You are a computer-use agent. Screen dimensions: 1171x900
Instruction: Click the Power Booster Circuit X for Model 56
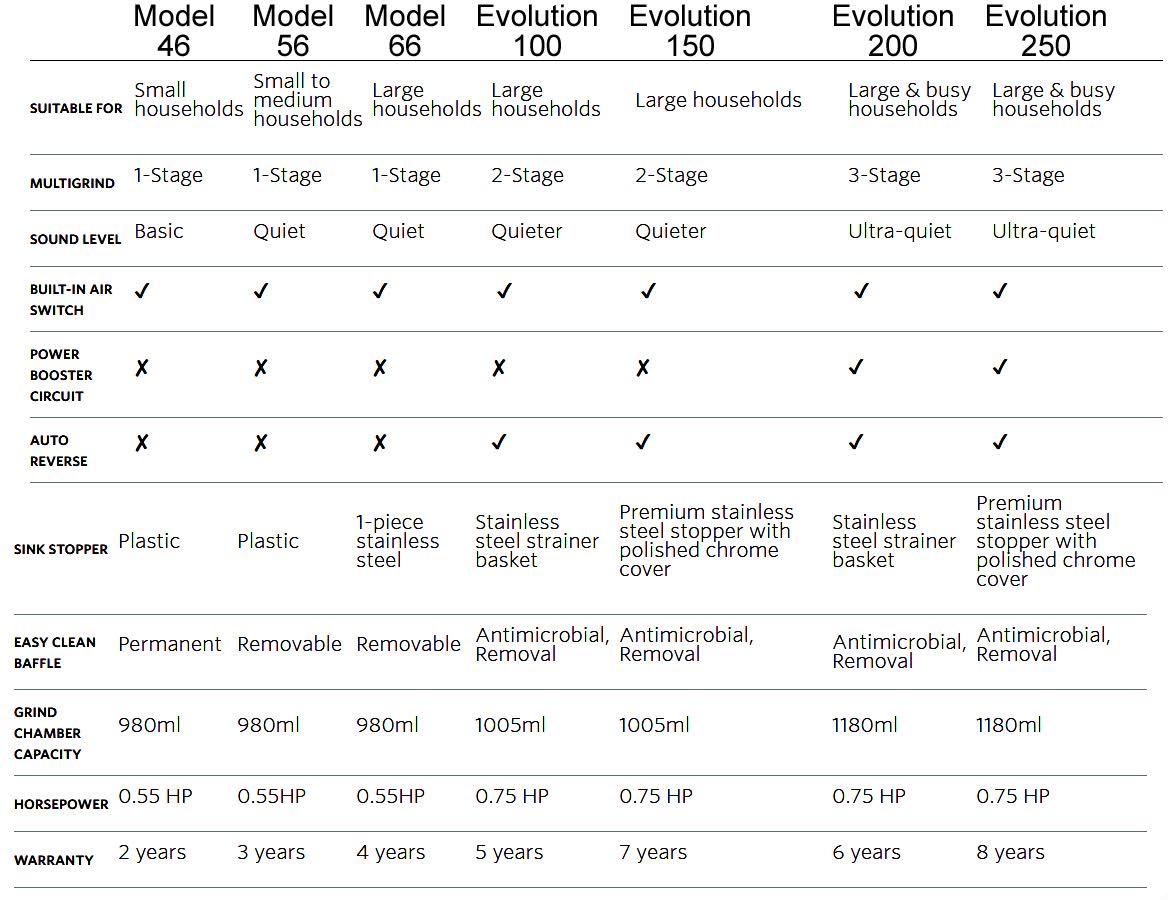coord(261,368)
